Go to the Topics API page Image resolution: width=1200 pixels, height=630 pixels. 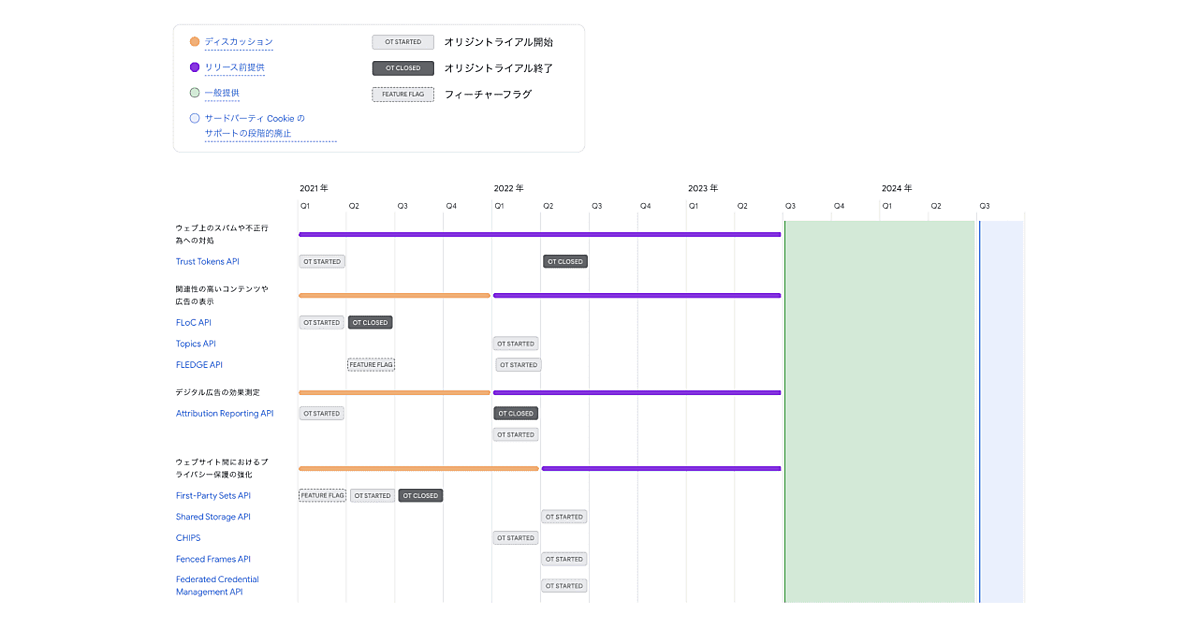(195, 344)
